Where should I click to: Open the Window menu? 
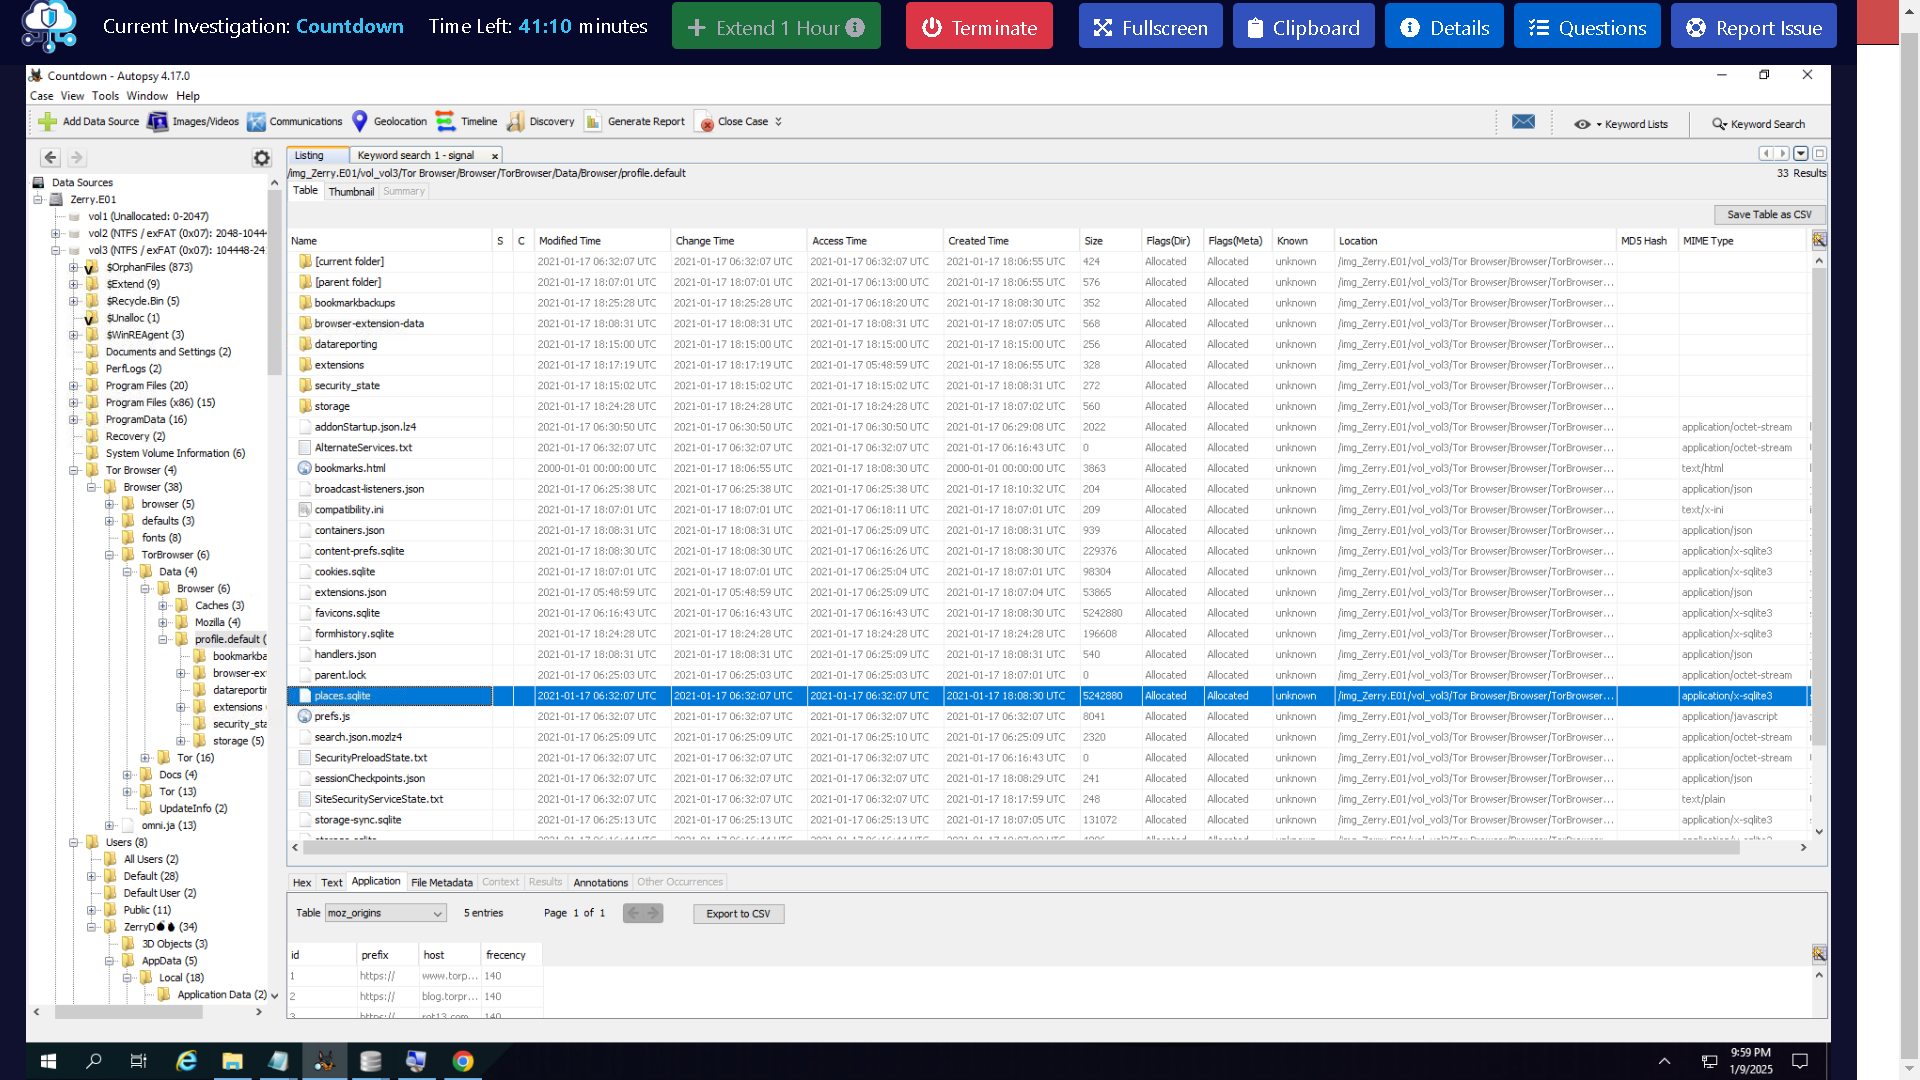147,96
